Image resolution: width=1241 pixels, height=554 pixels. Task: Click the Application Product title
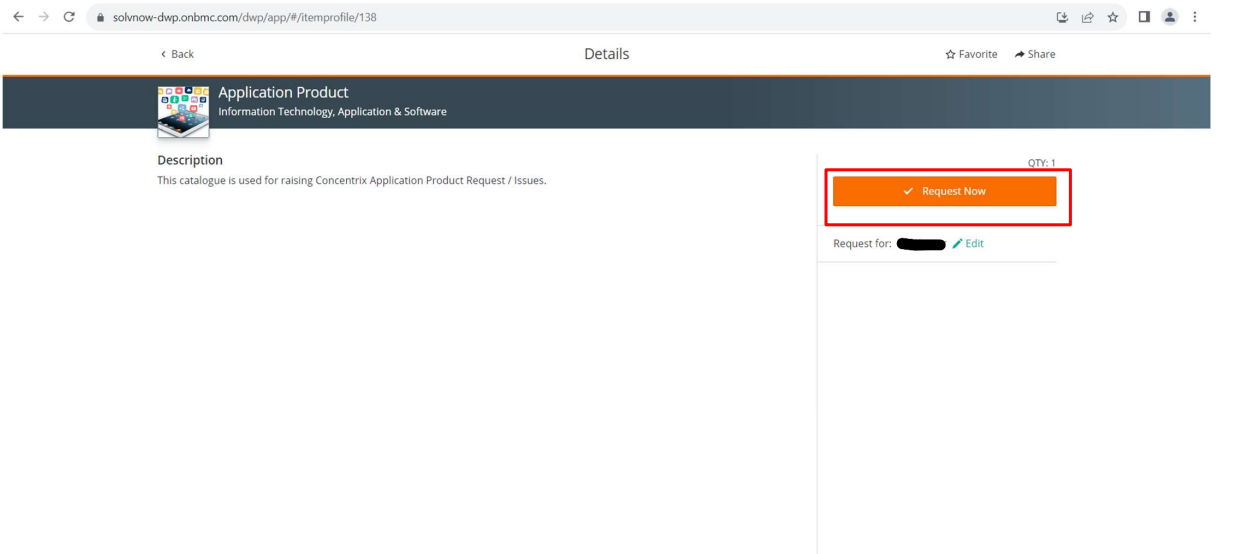click(x=283, y=93)
